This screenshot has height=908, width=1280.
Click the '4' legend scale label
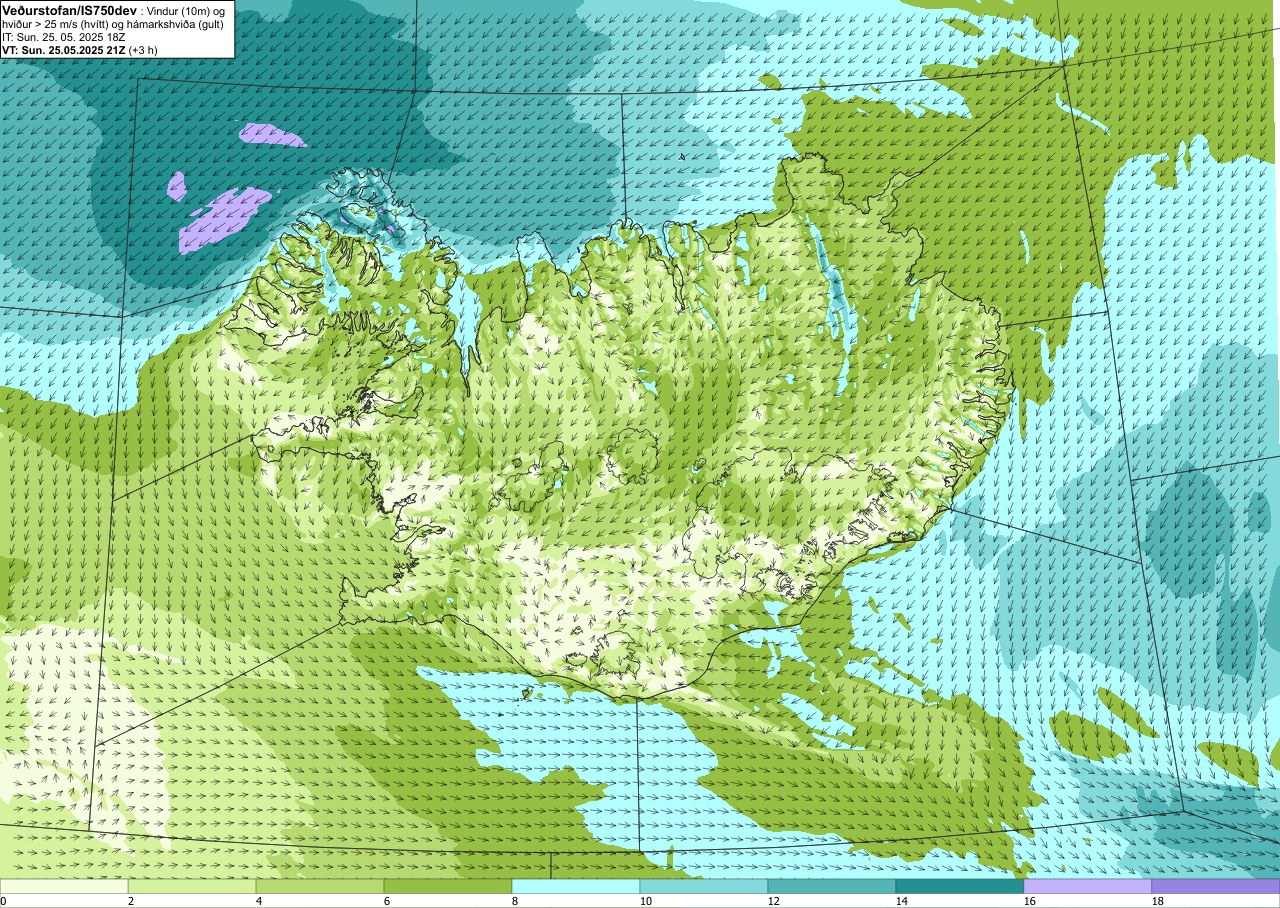[x=259, y=901]
